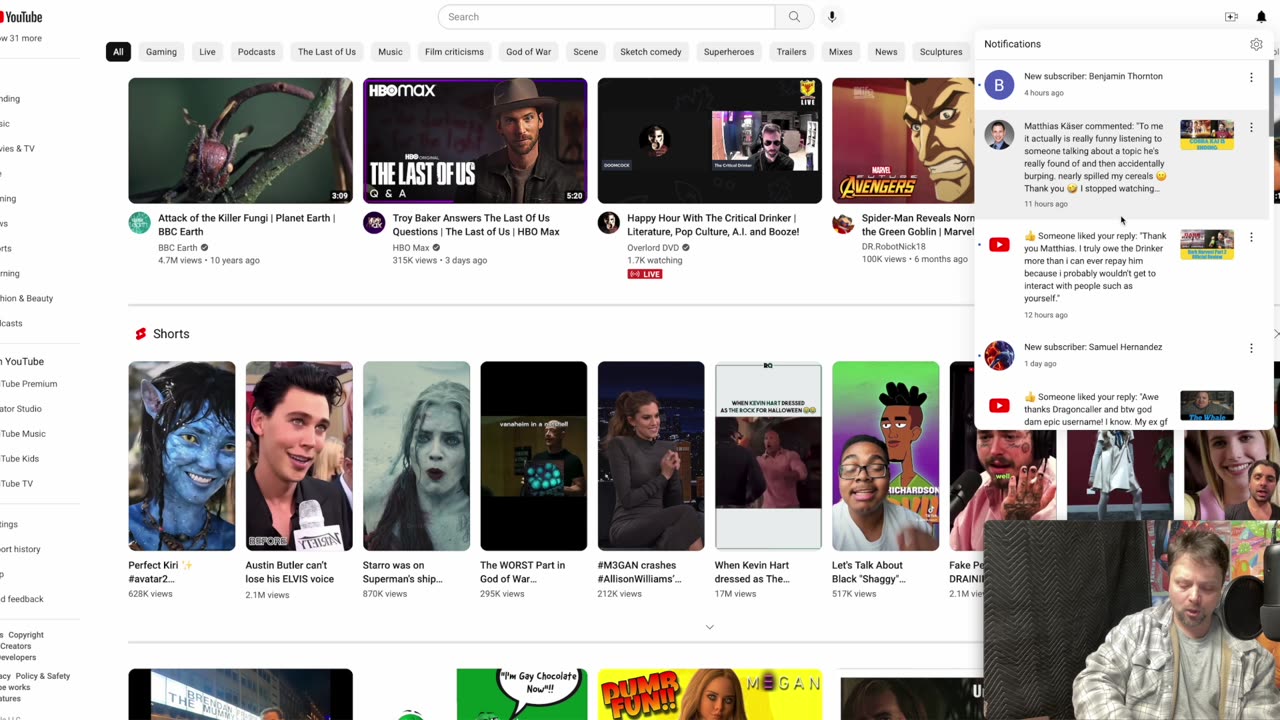Open the M3GAN 'Dumb Fun' video thumbnail
1280x720 pixels.
pos(709,694)
